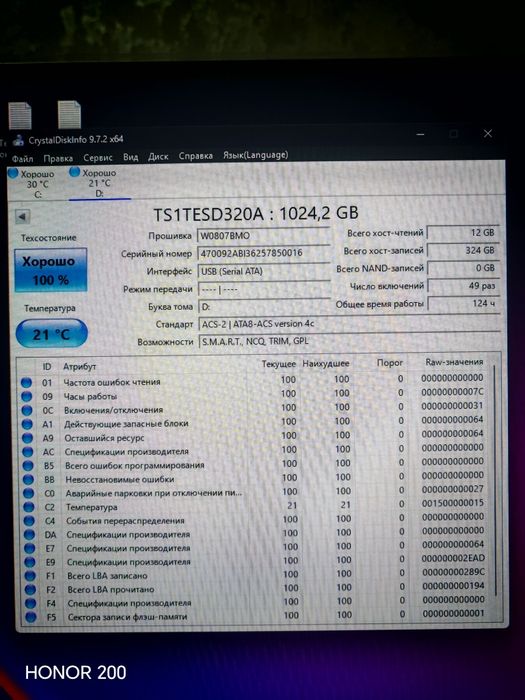The height and width of the screenshot is (700, 525).
Task: Click the 21 °C temperature button
Action: click(51, 333)
